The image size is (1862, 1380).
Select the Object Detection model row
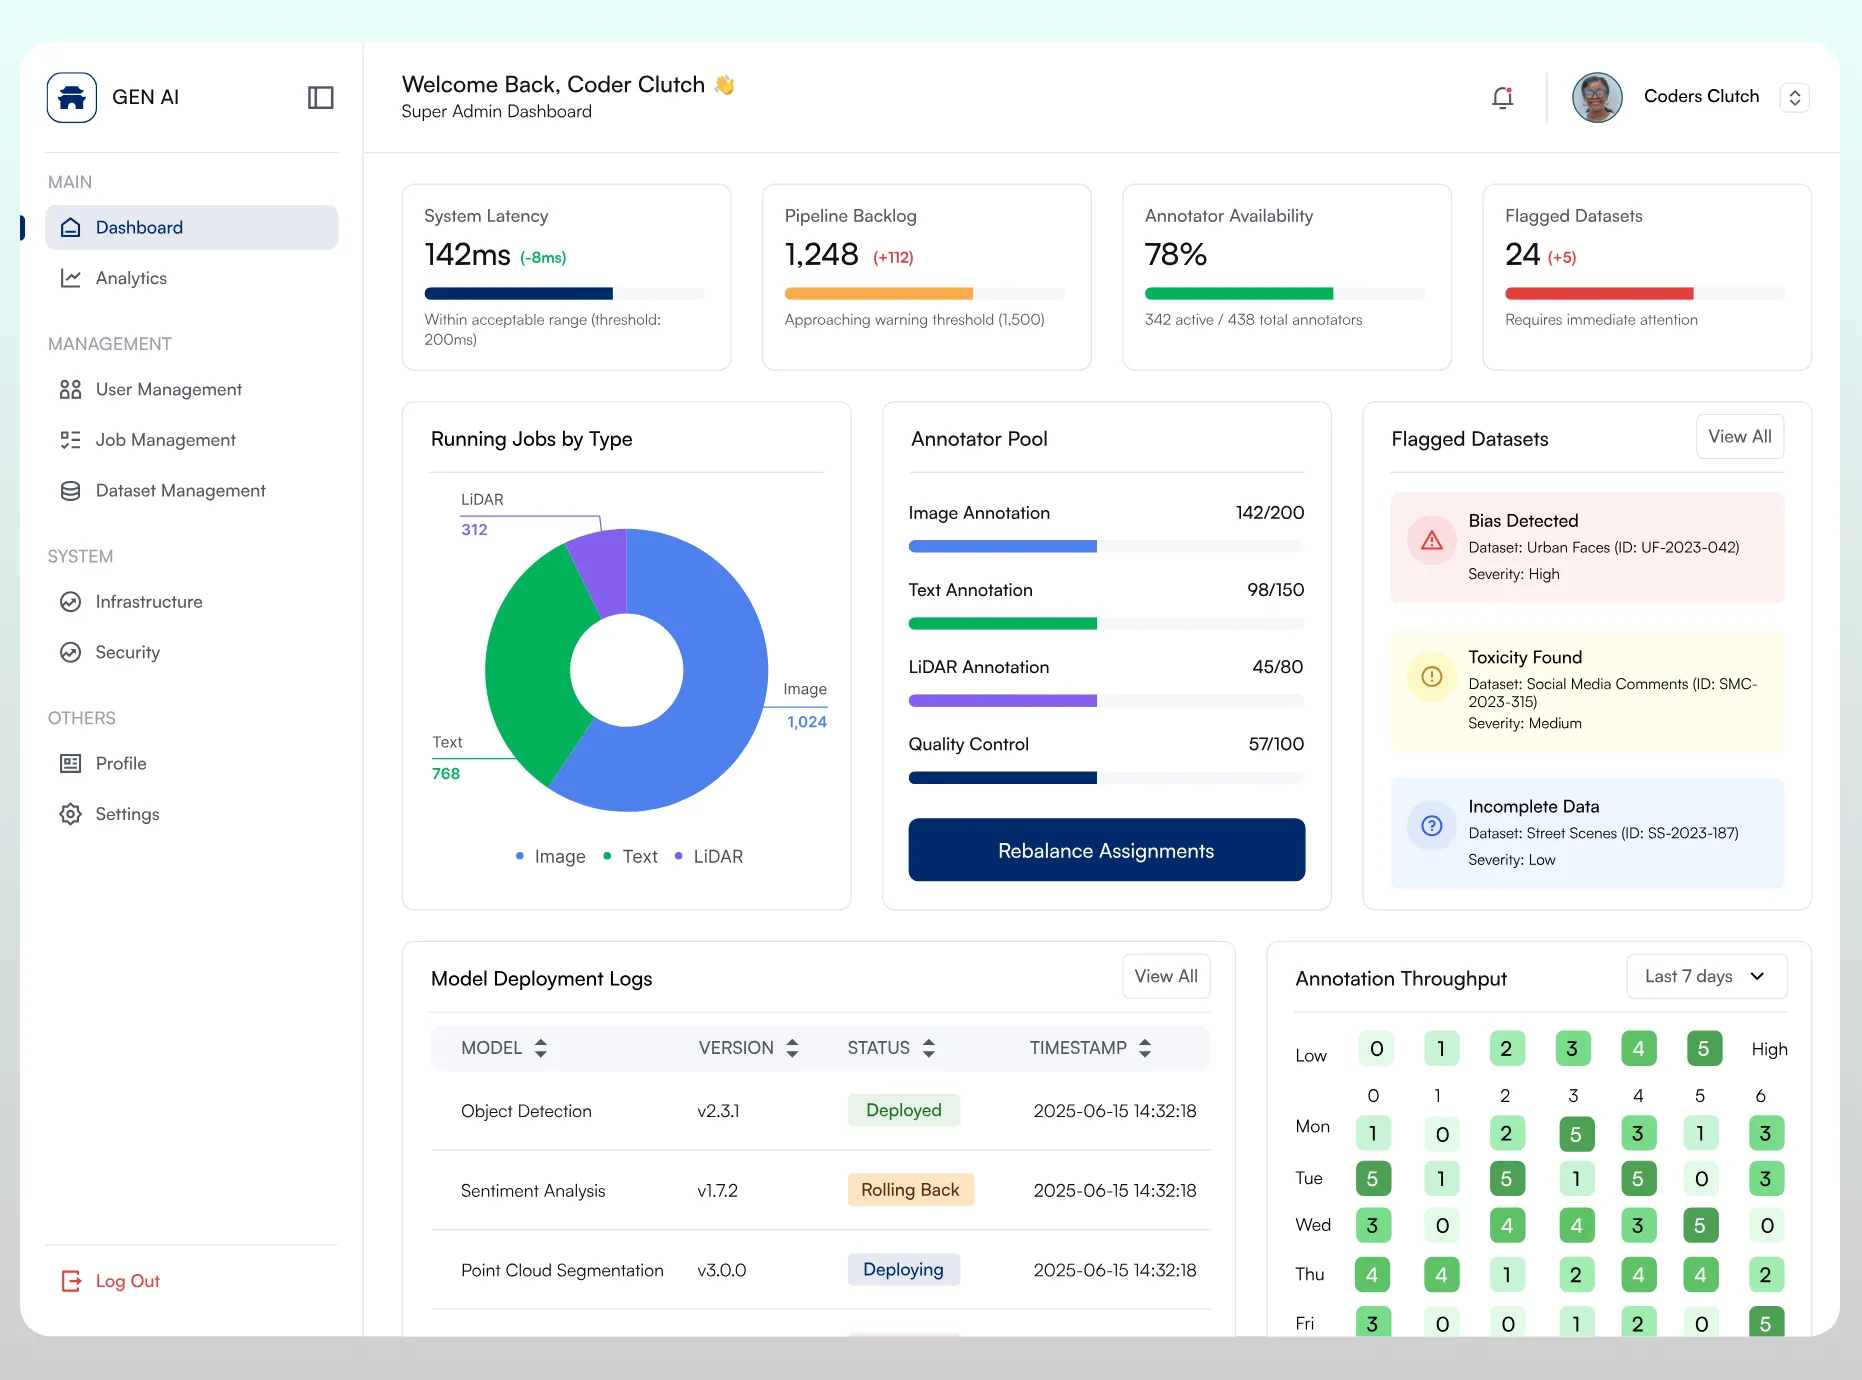tap(820, 1110)
